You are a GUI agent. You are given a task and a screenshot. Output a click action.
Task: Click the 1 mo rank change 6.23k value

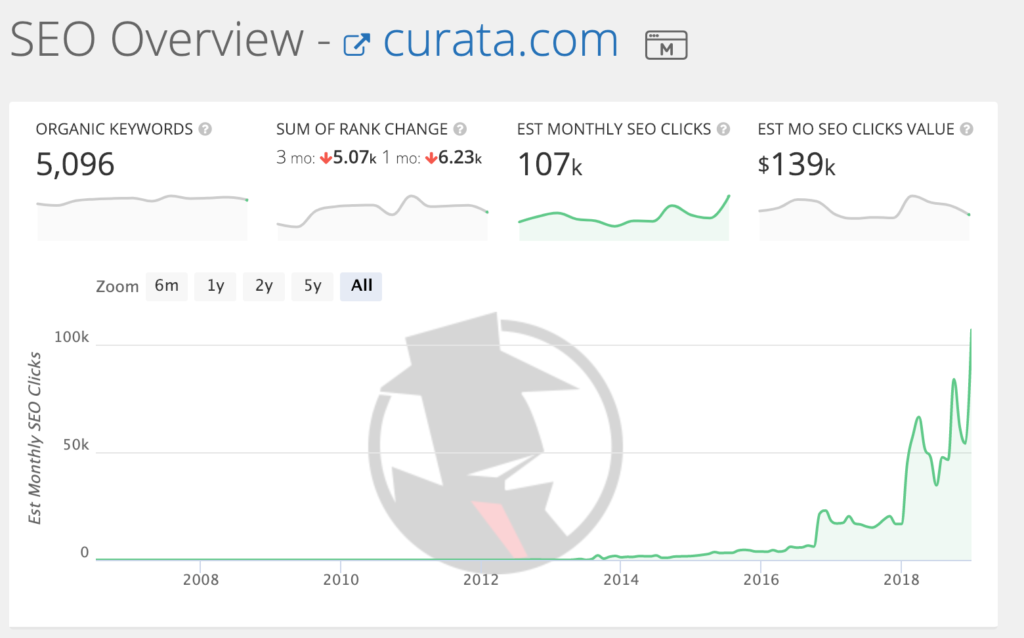tap(453, 158)
